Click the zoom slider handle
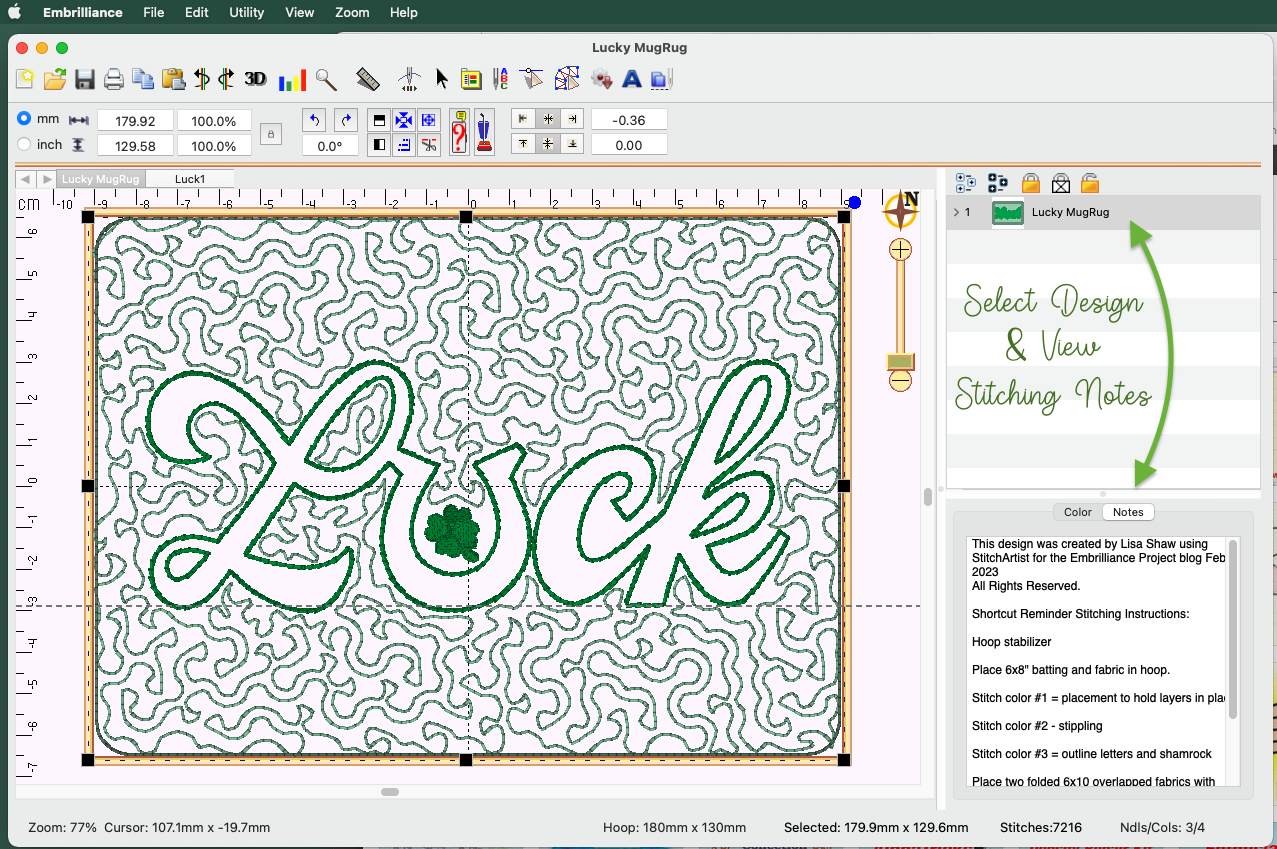This screenshot has height=849, width=1277. (x=901, y=361)
